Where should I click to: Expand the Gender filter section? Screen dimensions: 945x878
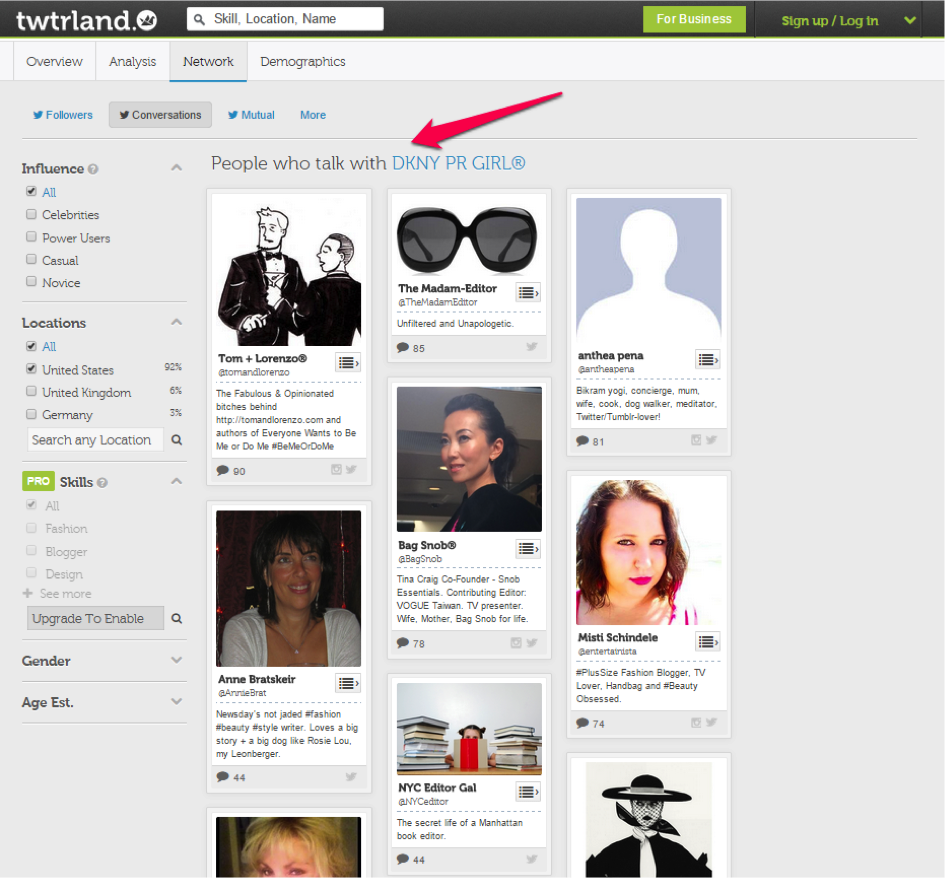click(176, 660)
